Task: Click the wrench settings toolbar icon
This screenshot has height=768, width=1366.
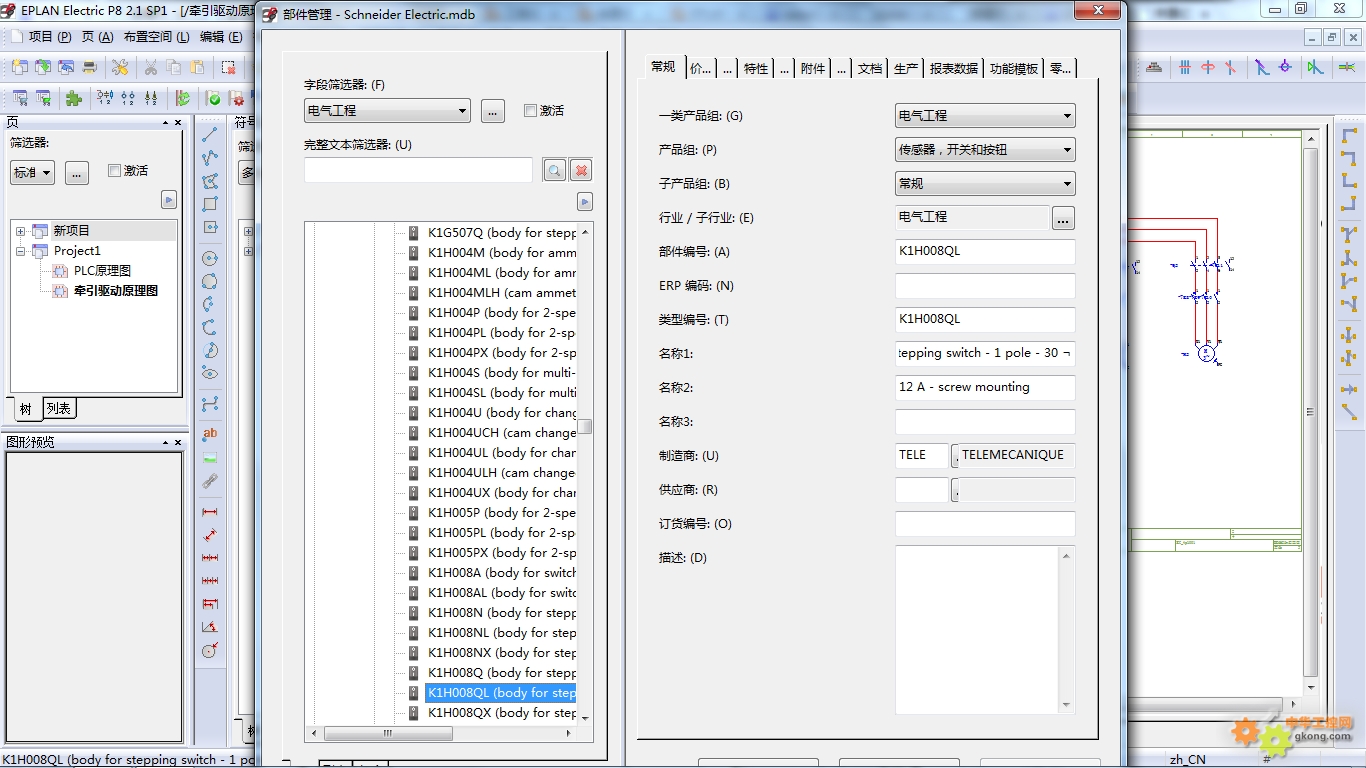Action: (120, 67)
